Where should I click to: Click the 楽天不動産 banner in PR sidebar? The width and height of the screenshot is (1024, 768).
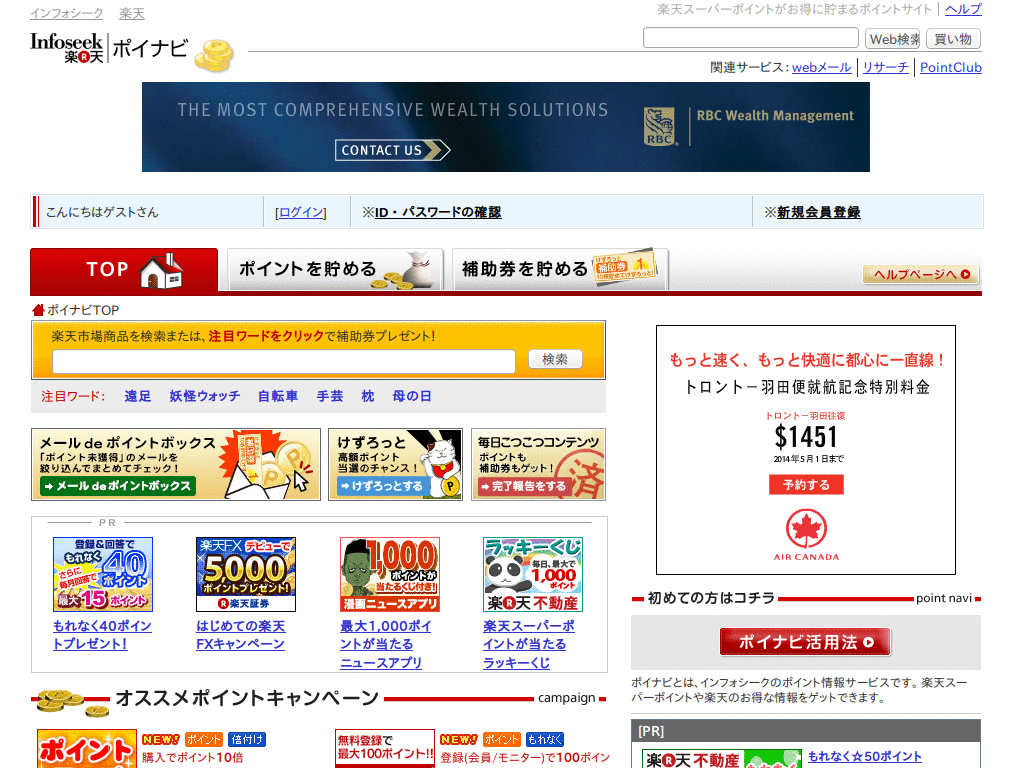pyautogui.click(x=722, y=759)
